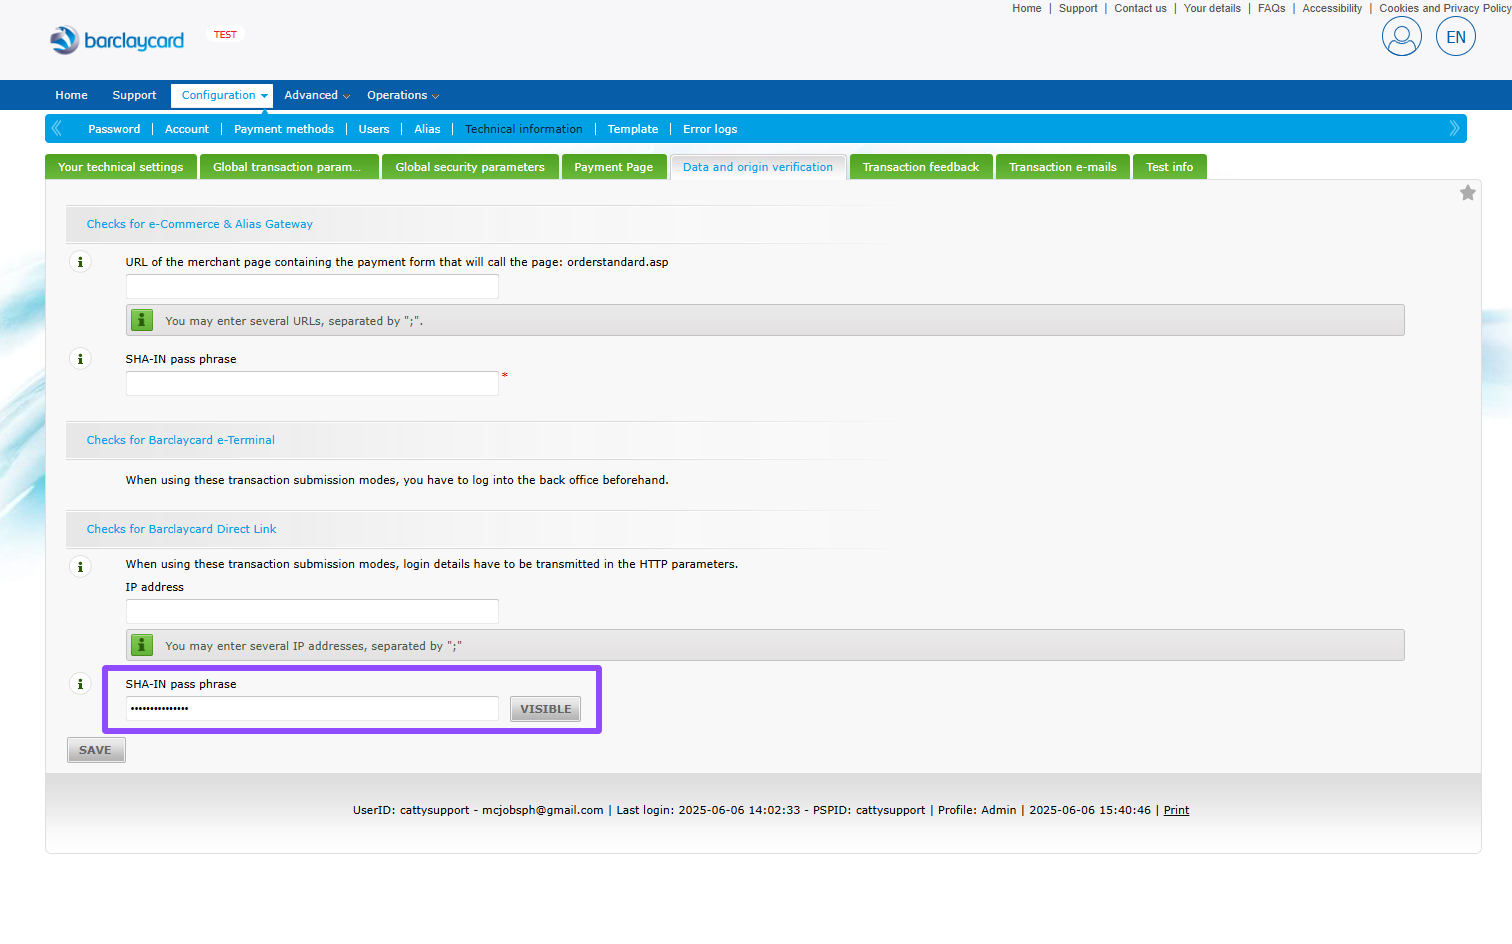Screen dimensions: 1512x944
Task: Open the Accessibility link
Action: click(1332, 8)
